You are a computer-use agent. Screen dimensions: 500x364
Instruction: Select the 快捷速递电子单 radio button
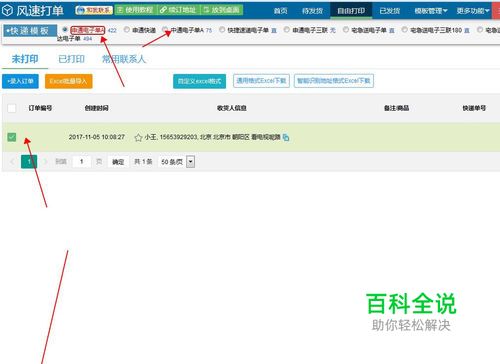tap(222, 30)
